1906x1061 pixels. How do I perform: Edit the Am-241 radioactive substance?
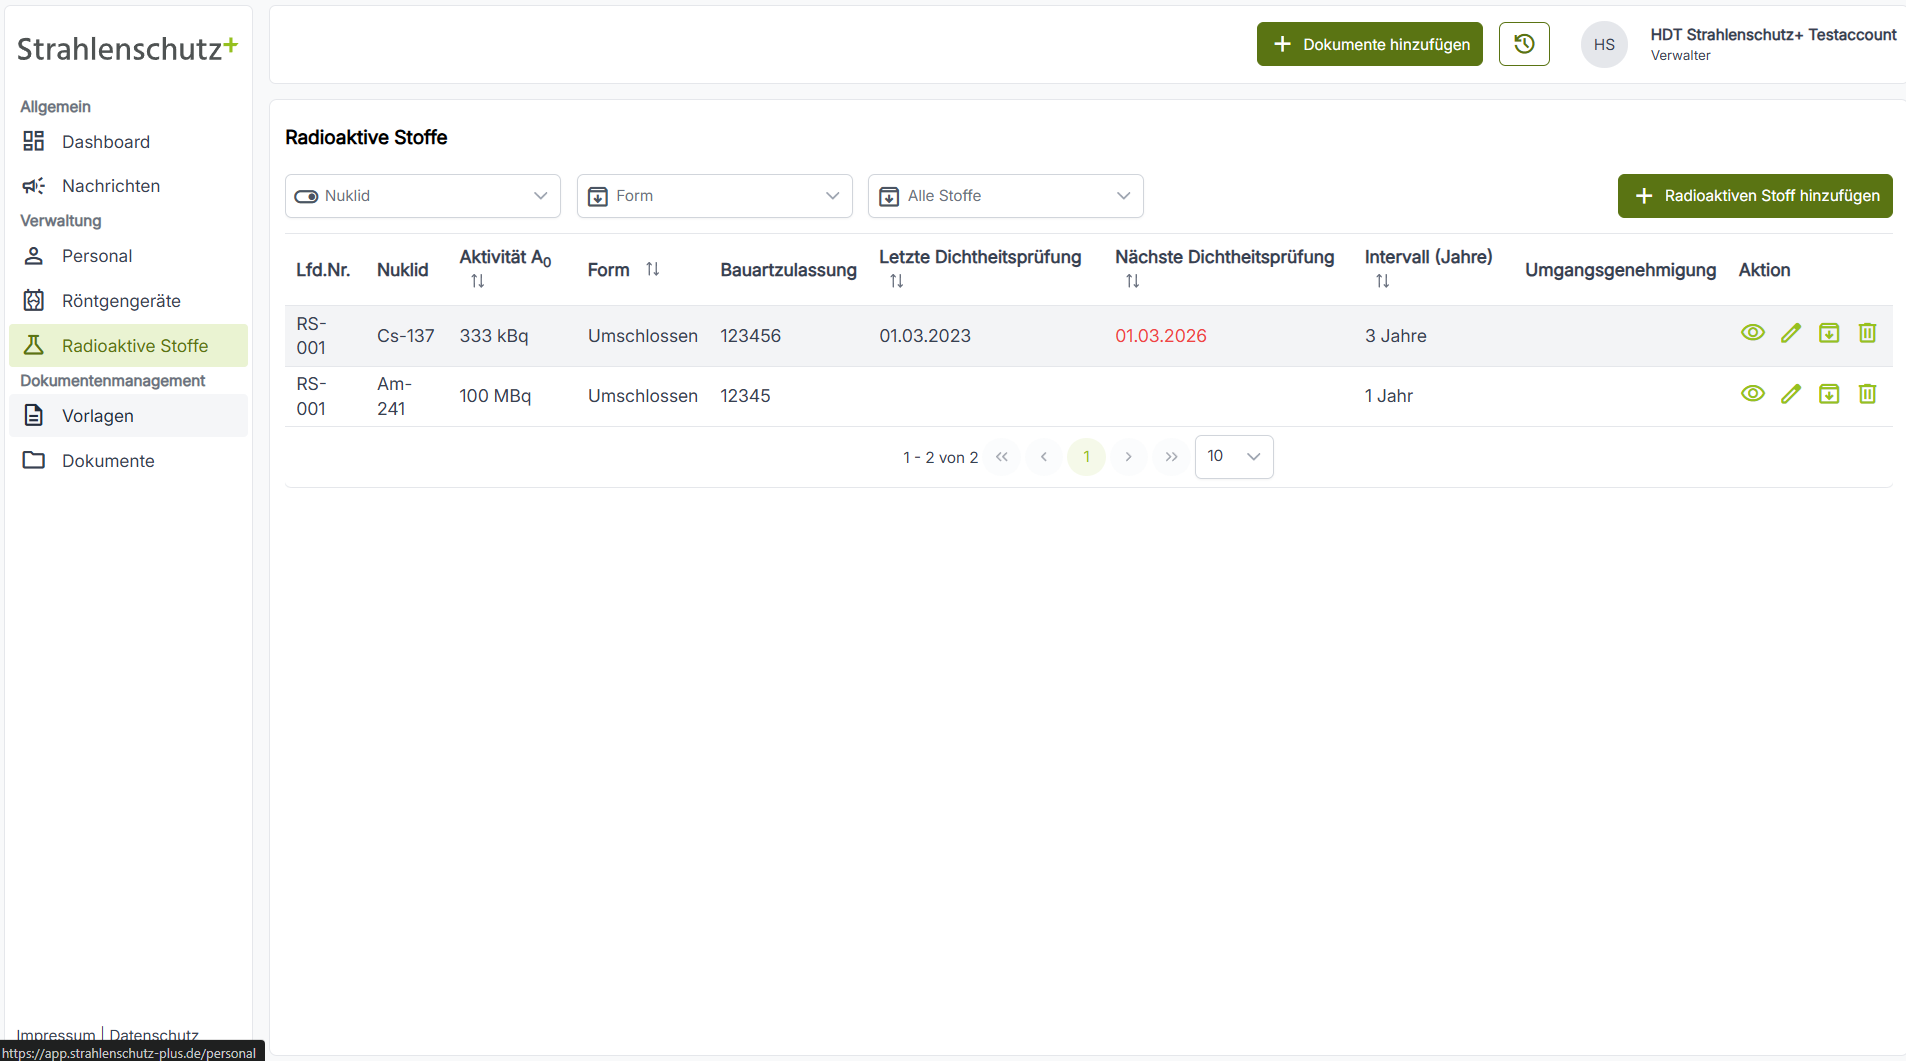tap(1791, 394)
